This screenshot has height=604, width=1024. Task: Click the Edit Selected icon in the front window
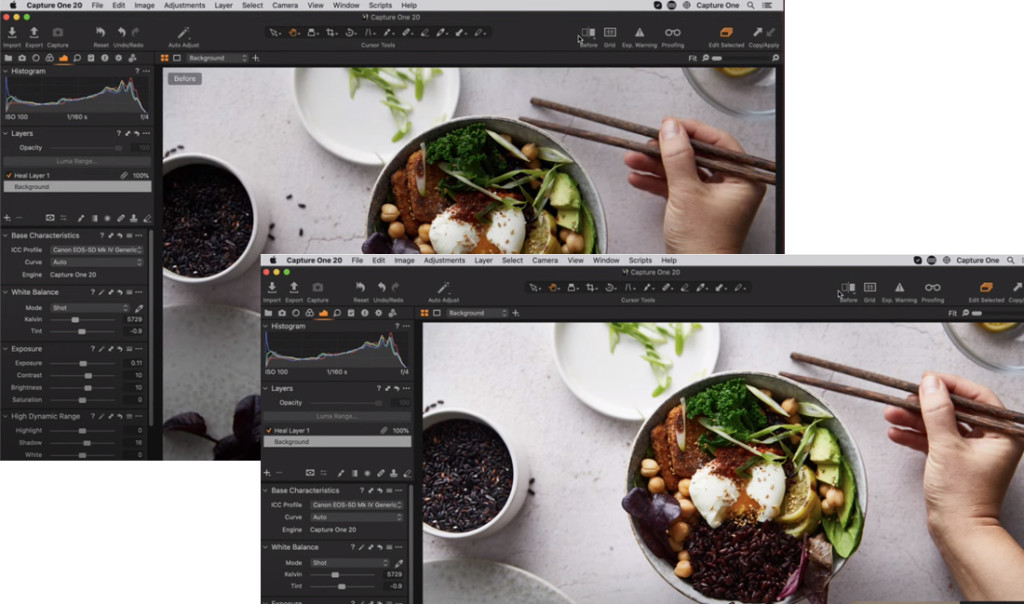click(986, 287)
